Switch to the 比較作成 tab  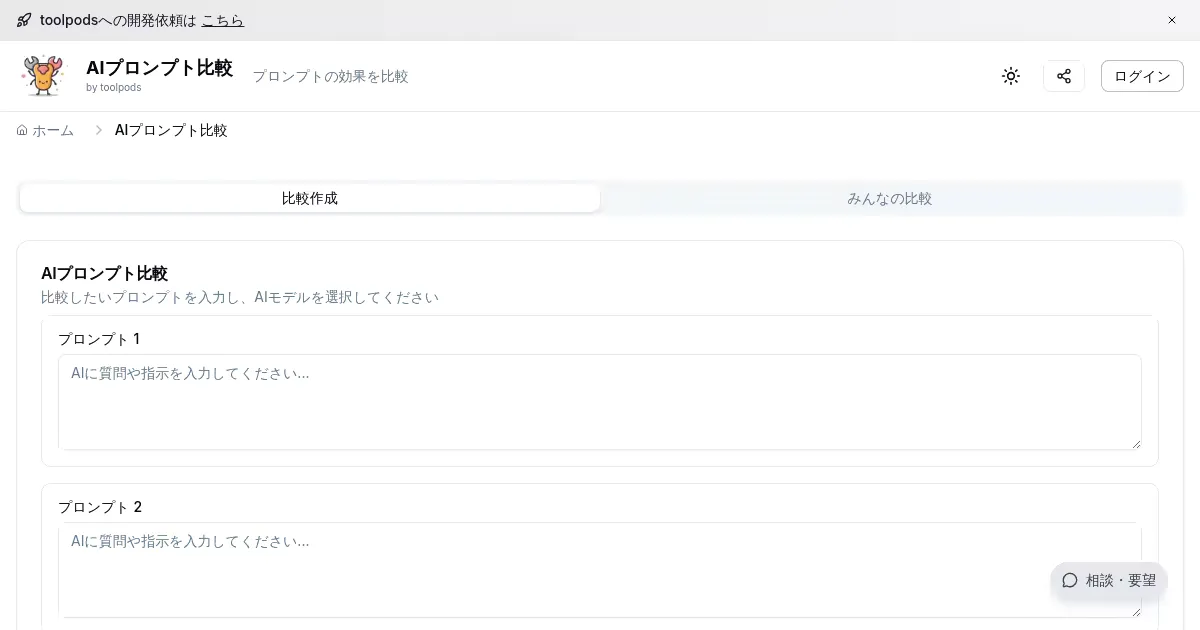point(310,198)
